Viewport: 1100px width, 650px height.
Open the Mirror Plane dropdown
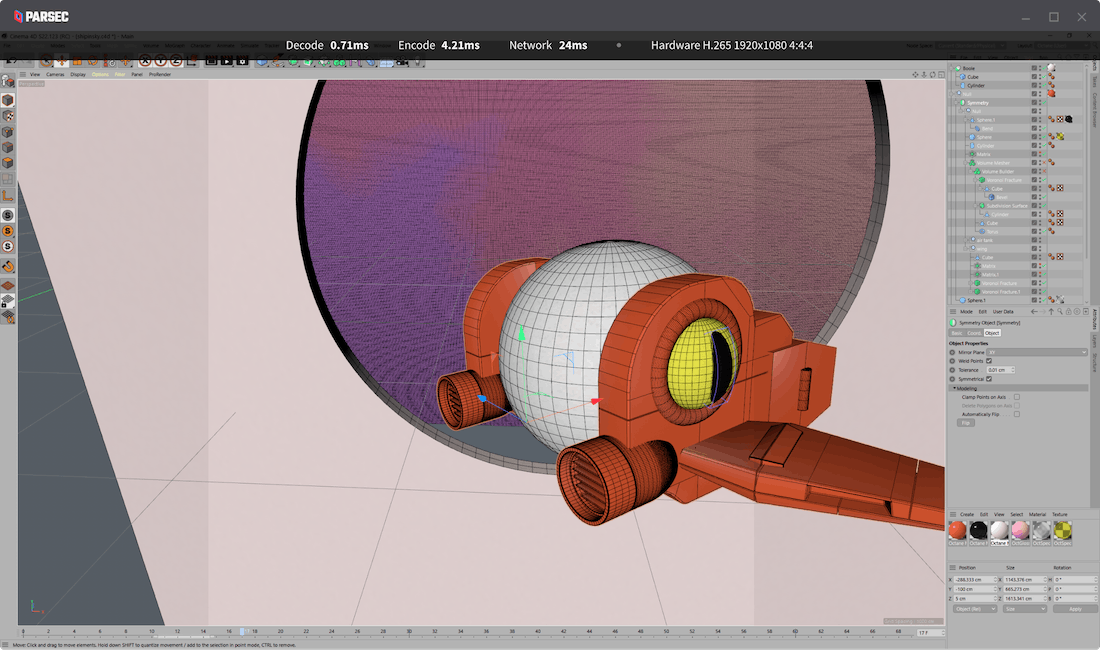point(1037,352)
